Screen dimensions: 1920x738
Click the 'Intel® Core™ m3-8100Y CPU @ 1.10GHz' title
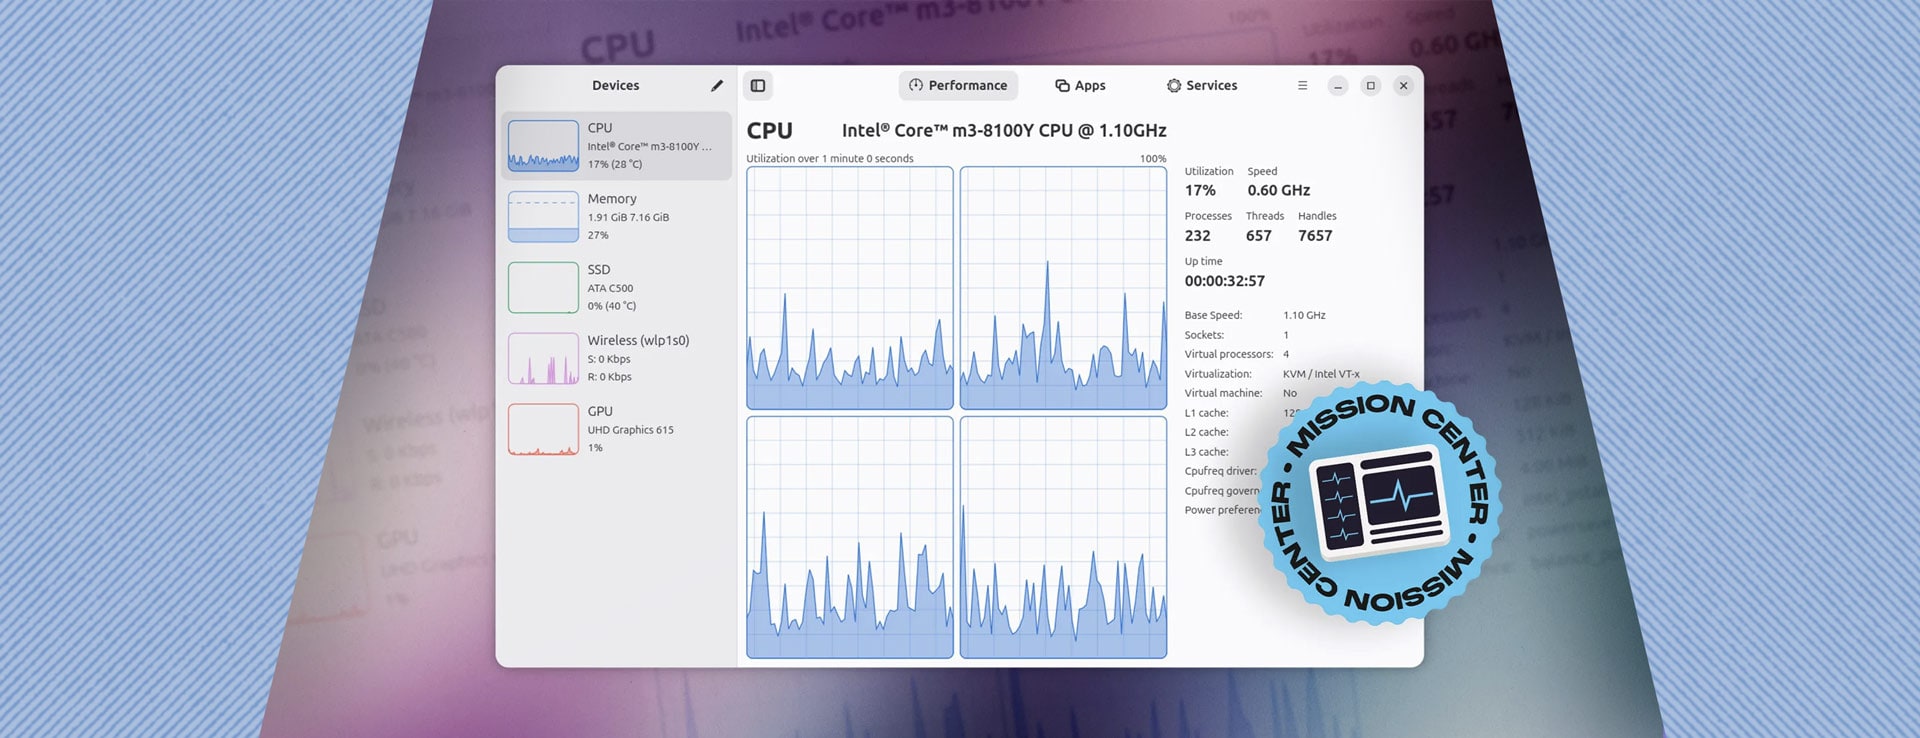tap(1004, 131)
